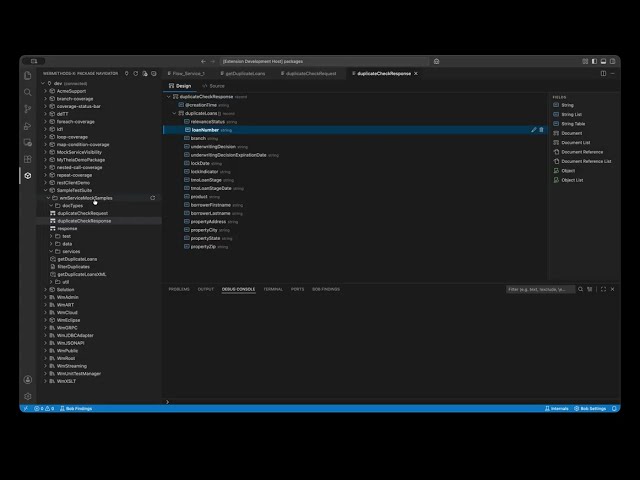The height and width of the screenshot is (480, 640).
Task: Open the Problems panel tab
Action: 179,289
